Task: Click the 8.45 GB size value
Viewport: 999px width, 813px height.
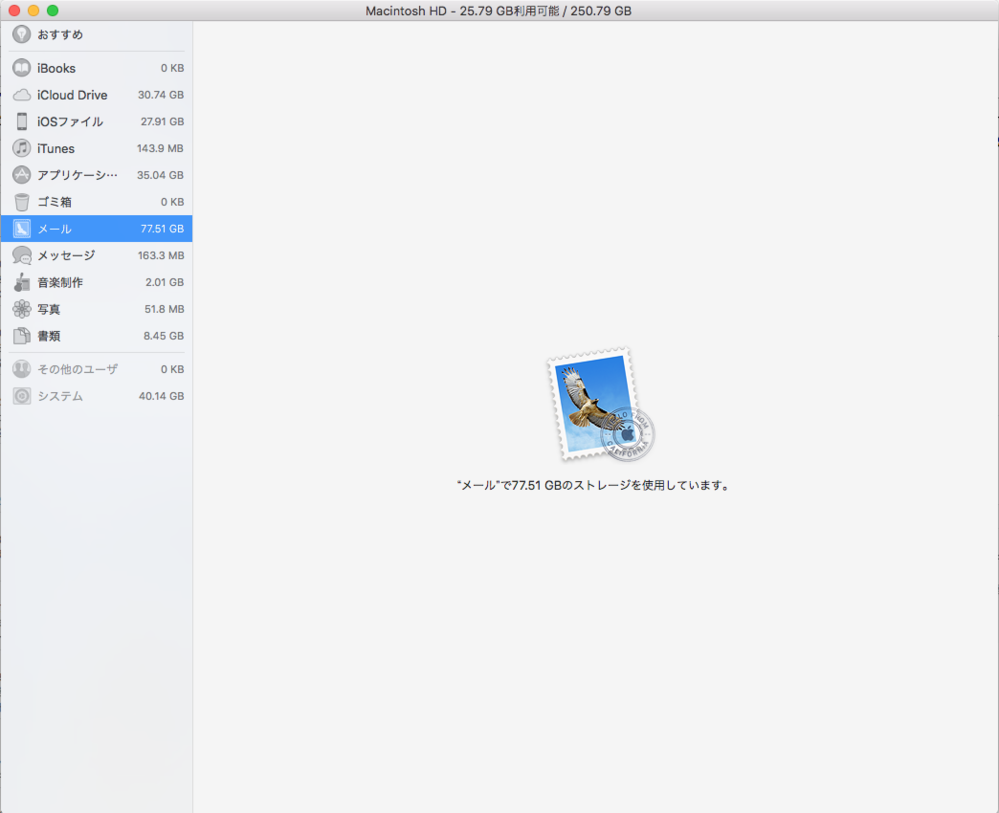Action: pyautogui.click(x=163, y=336)
